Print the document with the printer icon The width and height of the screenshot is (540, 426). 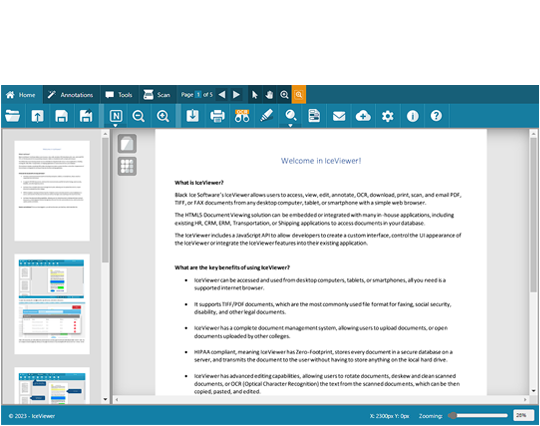click(217, 116)
